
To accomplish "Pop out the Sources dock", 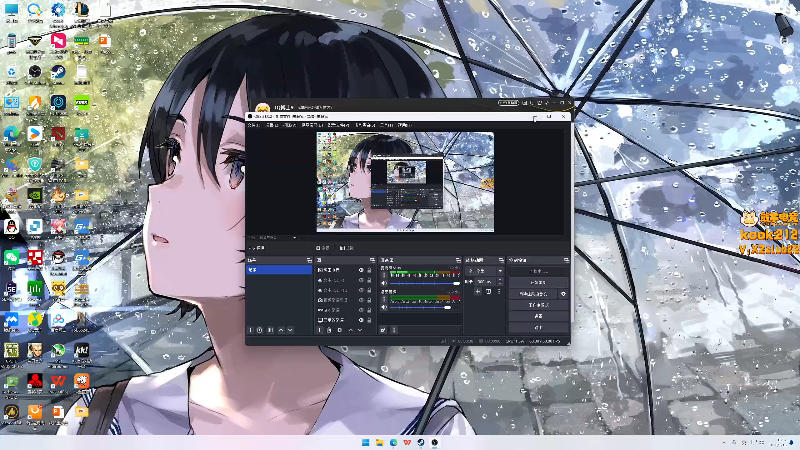I will pyautogui.click(x=372, y=260).
